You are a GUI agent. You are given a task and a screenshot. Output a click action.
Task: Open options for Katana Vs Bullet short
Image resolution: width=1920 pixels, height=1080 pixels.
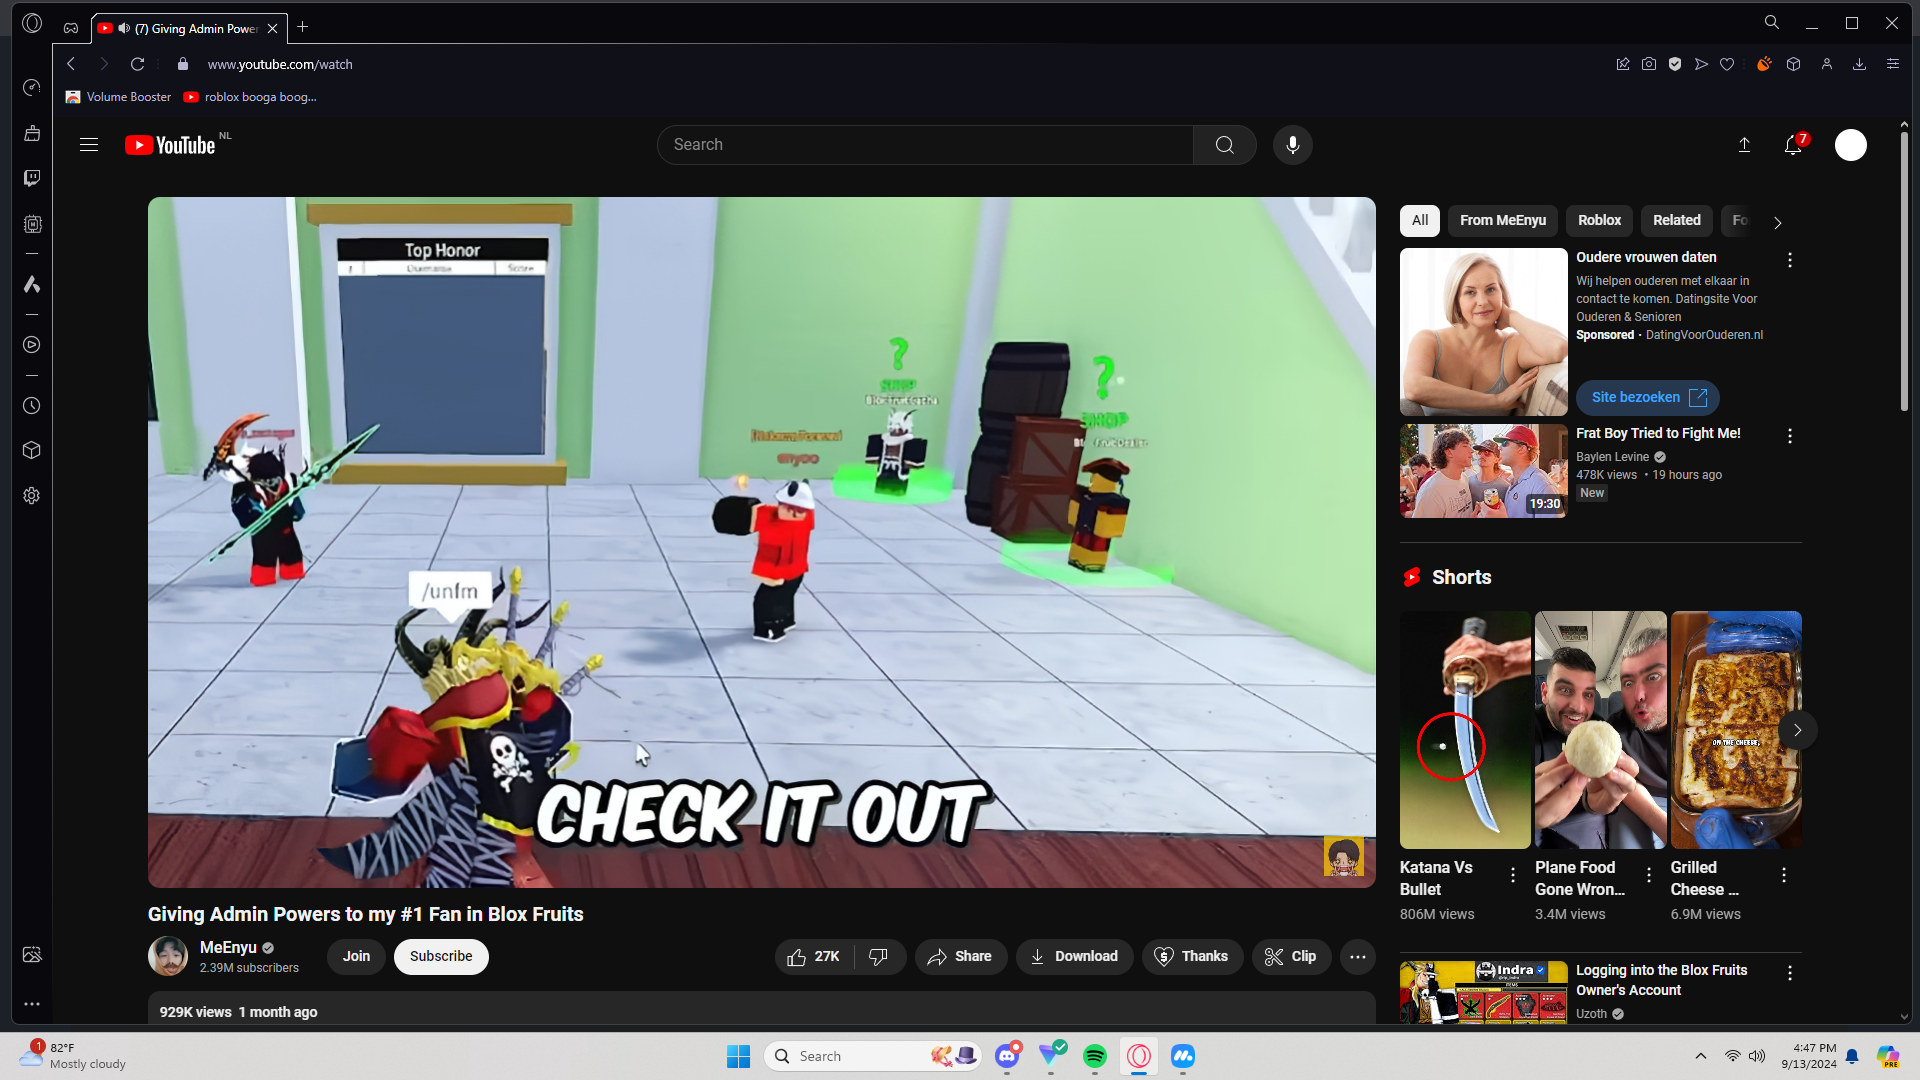pyautogui.click(x=1513, y=875)
